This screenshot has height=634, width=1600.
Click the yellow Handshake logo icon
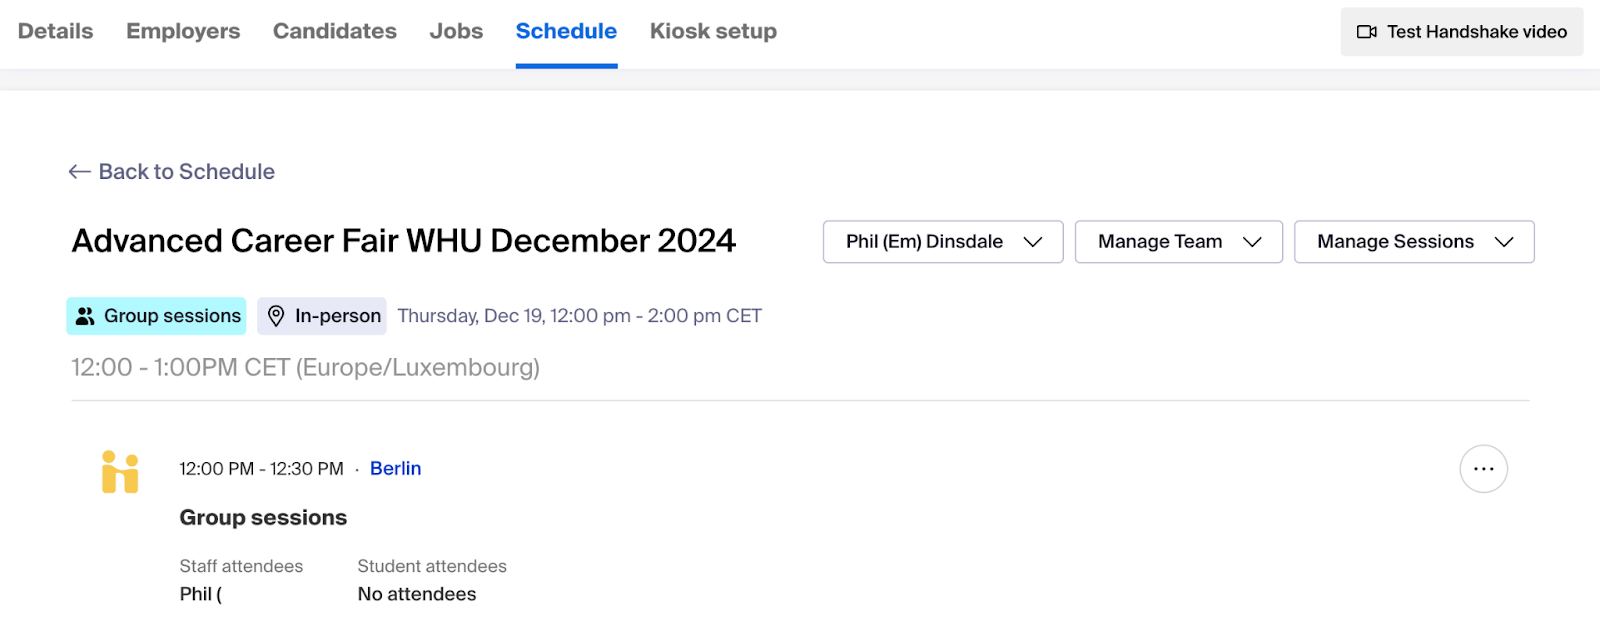tap(120, 472)
